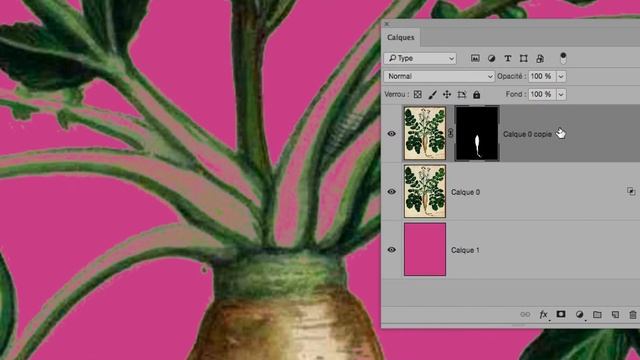Click the smart filter badge on Calque 0

[x=631, y=191]
